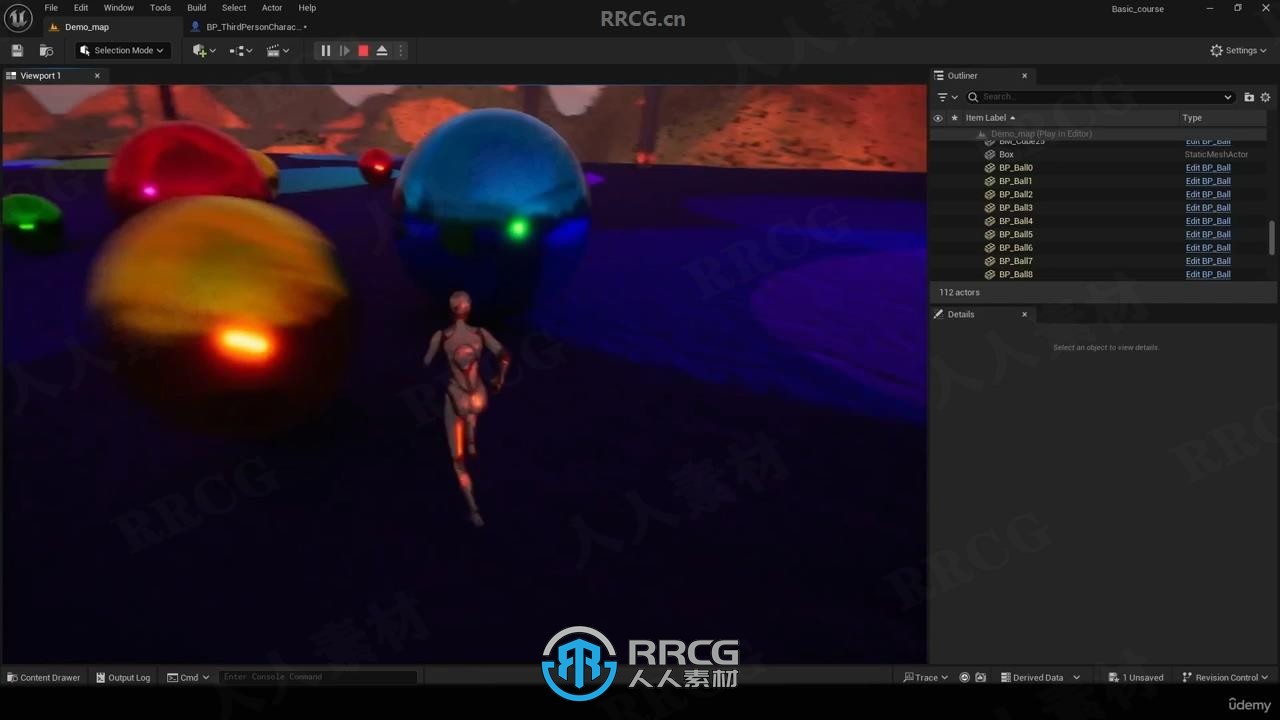Screen dimensions: 1280x720
Task: Open Edit BP_Ball link for BP_Ball5
Action: click(x=1208, y=234)
